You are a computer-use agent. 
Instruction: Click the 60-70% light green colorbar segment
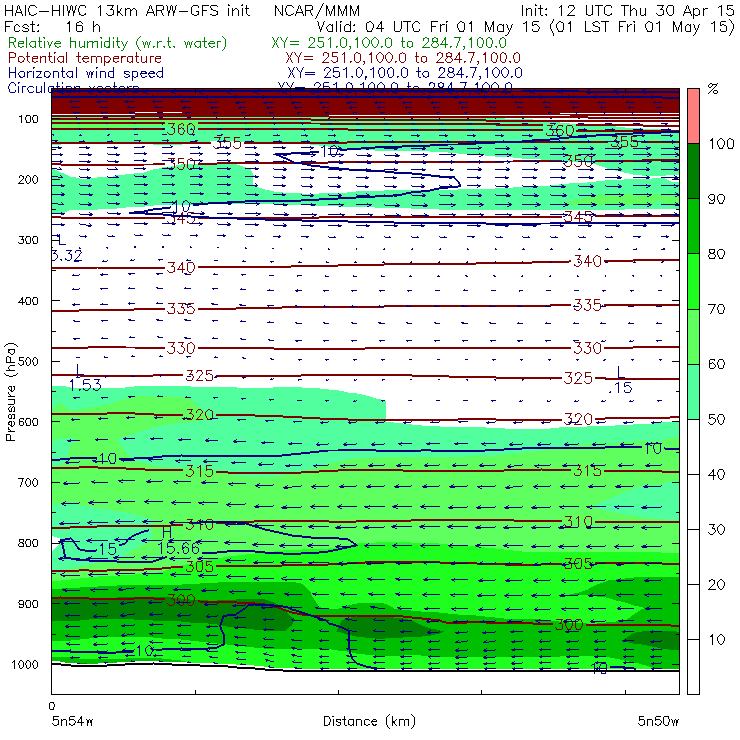click(693, 336)
